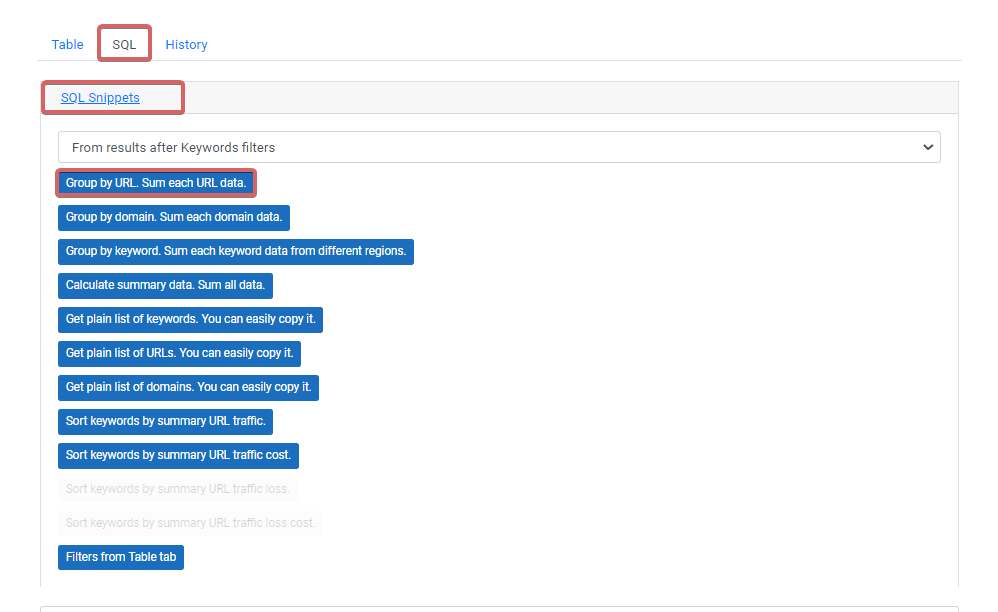Click disabled 'Sort keywords by summary URL traffic loss cost.'
This screenshot has width=998, height=612.
pyautogui.click(x=190, y=524)
